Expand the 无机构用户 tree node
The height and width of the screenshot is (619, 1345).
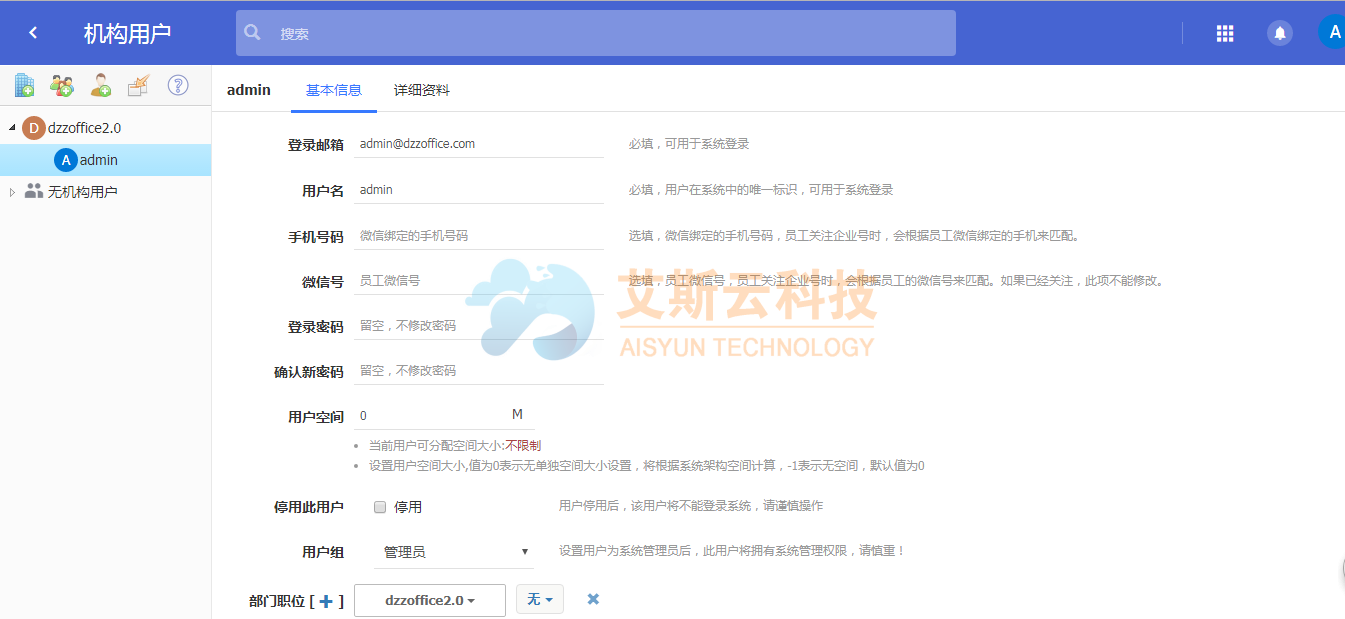(12, 192)
